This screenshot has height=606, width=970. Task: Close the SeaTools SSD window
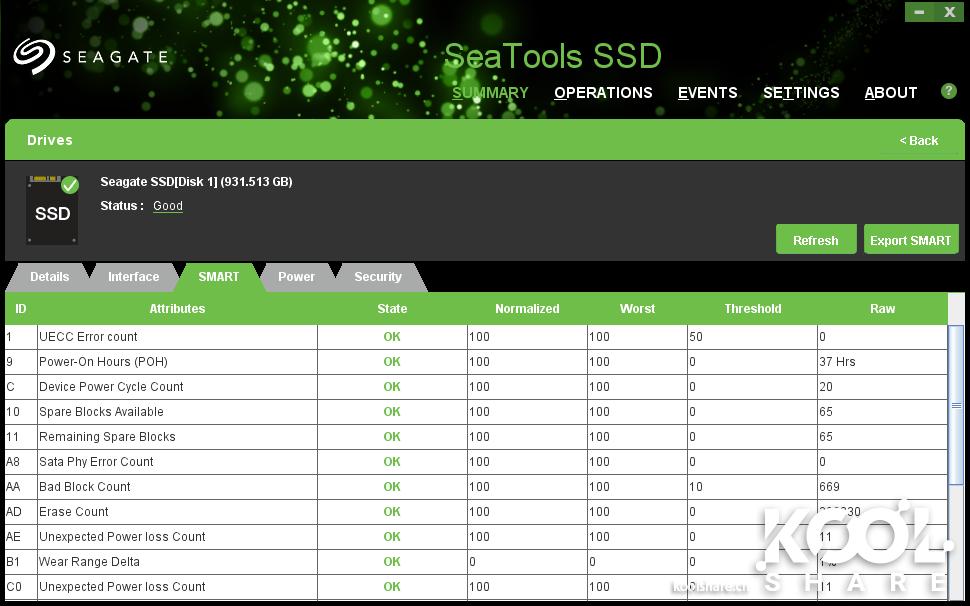949,12
